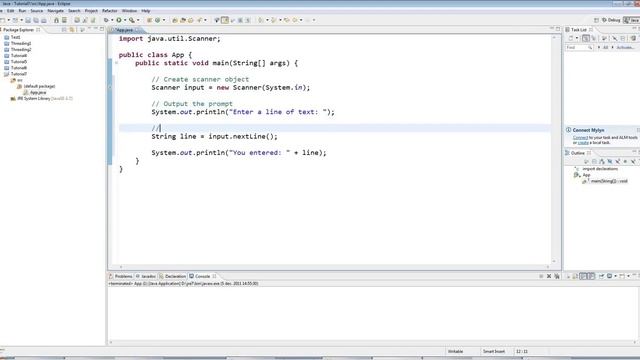Click the Print toolbar icon

[x=44, y=20]
